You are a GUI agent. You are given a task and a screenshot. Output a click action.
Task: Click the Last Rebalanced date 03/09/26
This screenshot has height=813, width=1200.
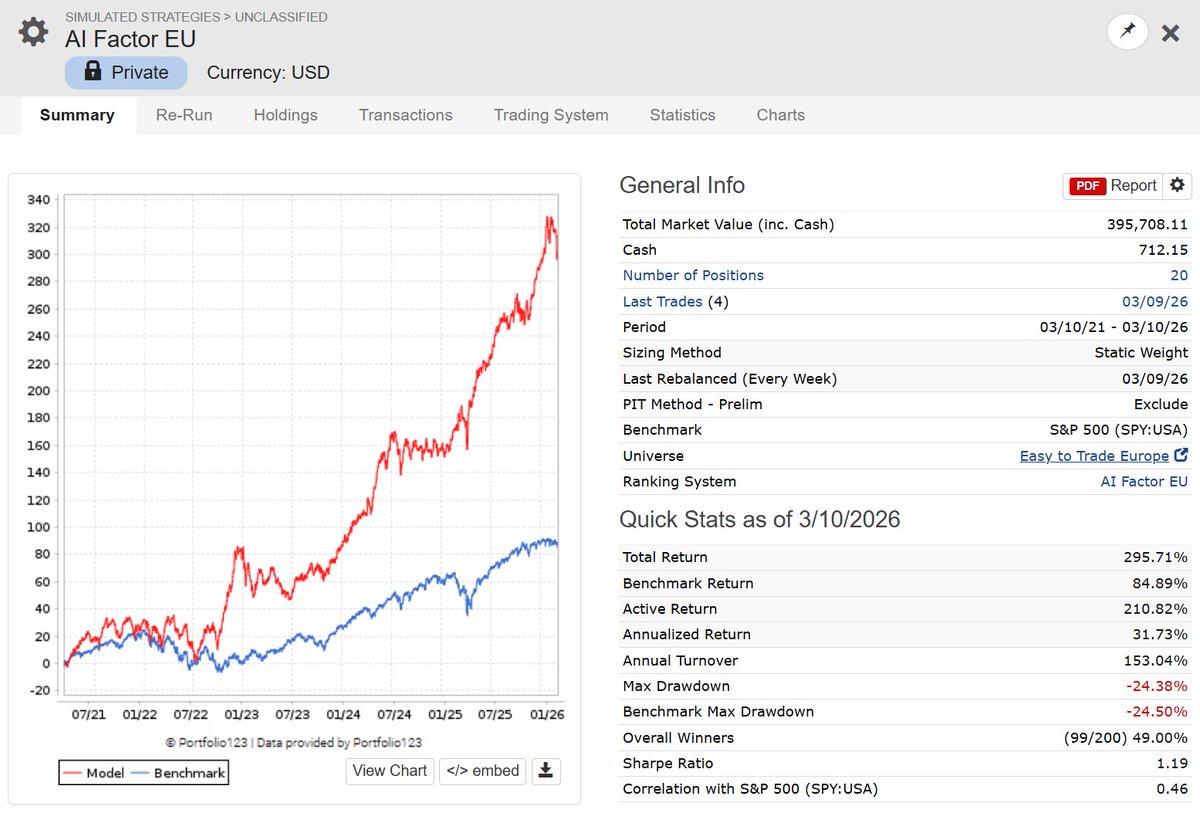pyautogui.click(x=1155, y=378)
